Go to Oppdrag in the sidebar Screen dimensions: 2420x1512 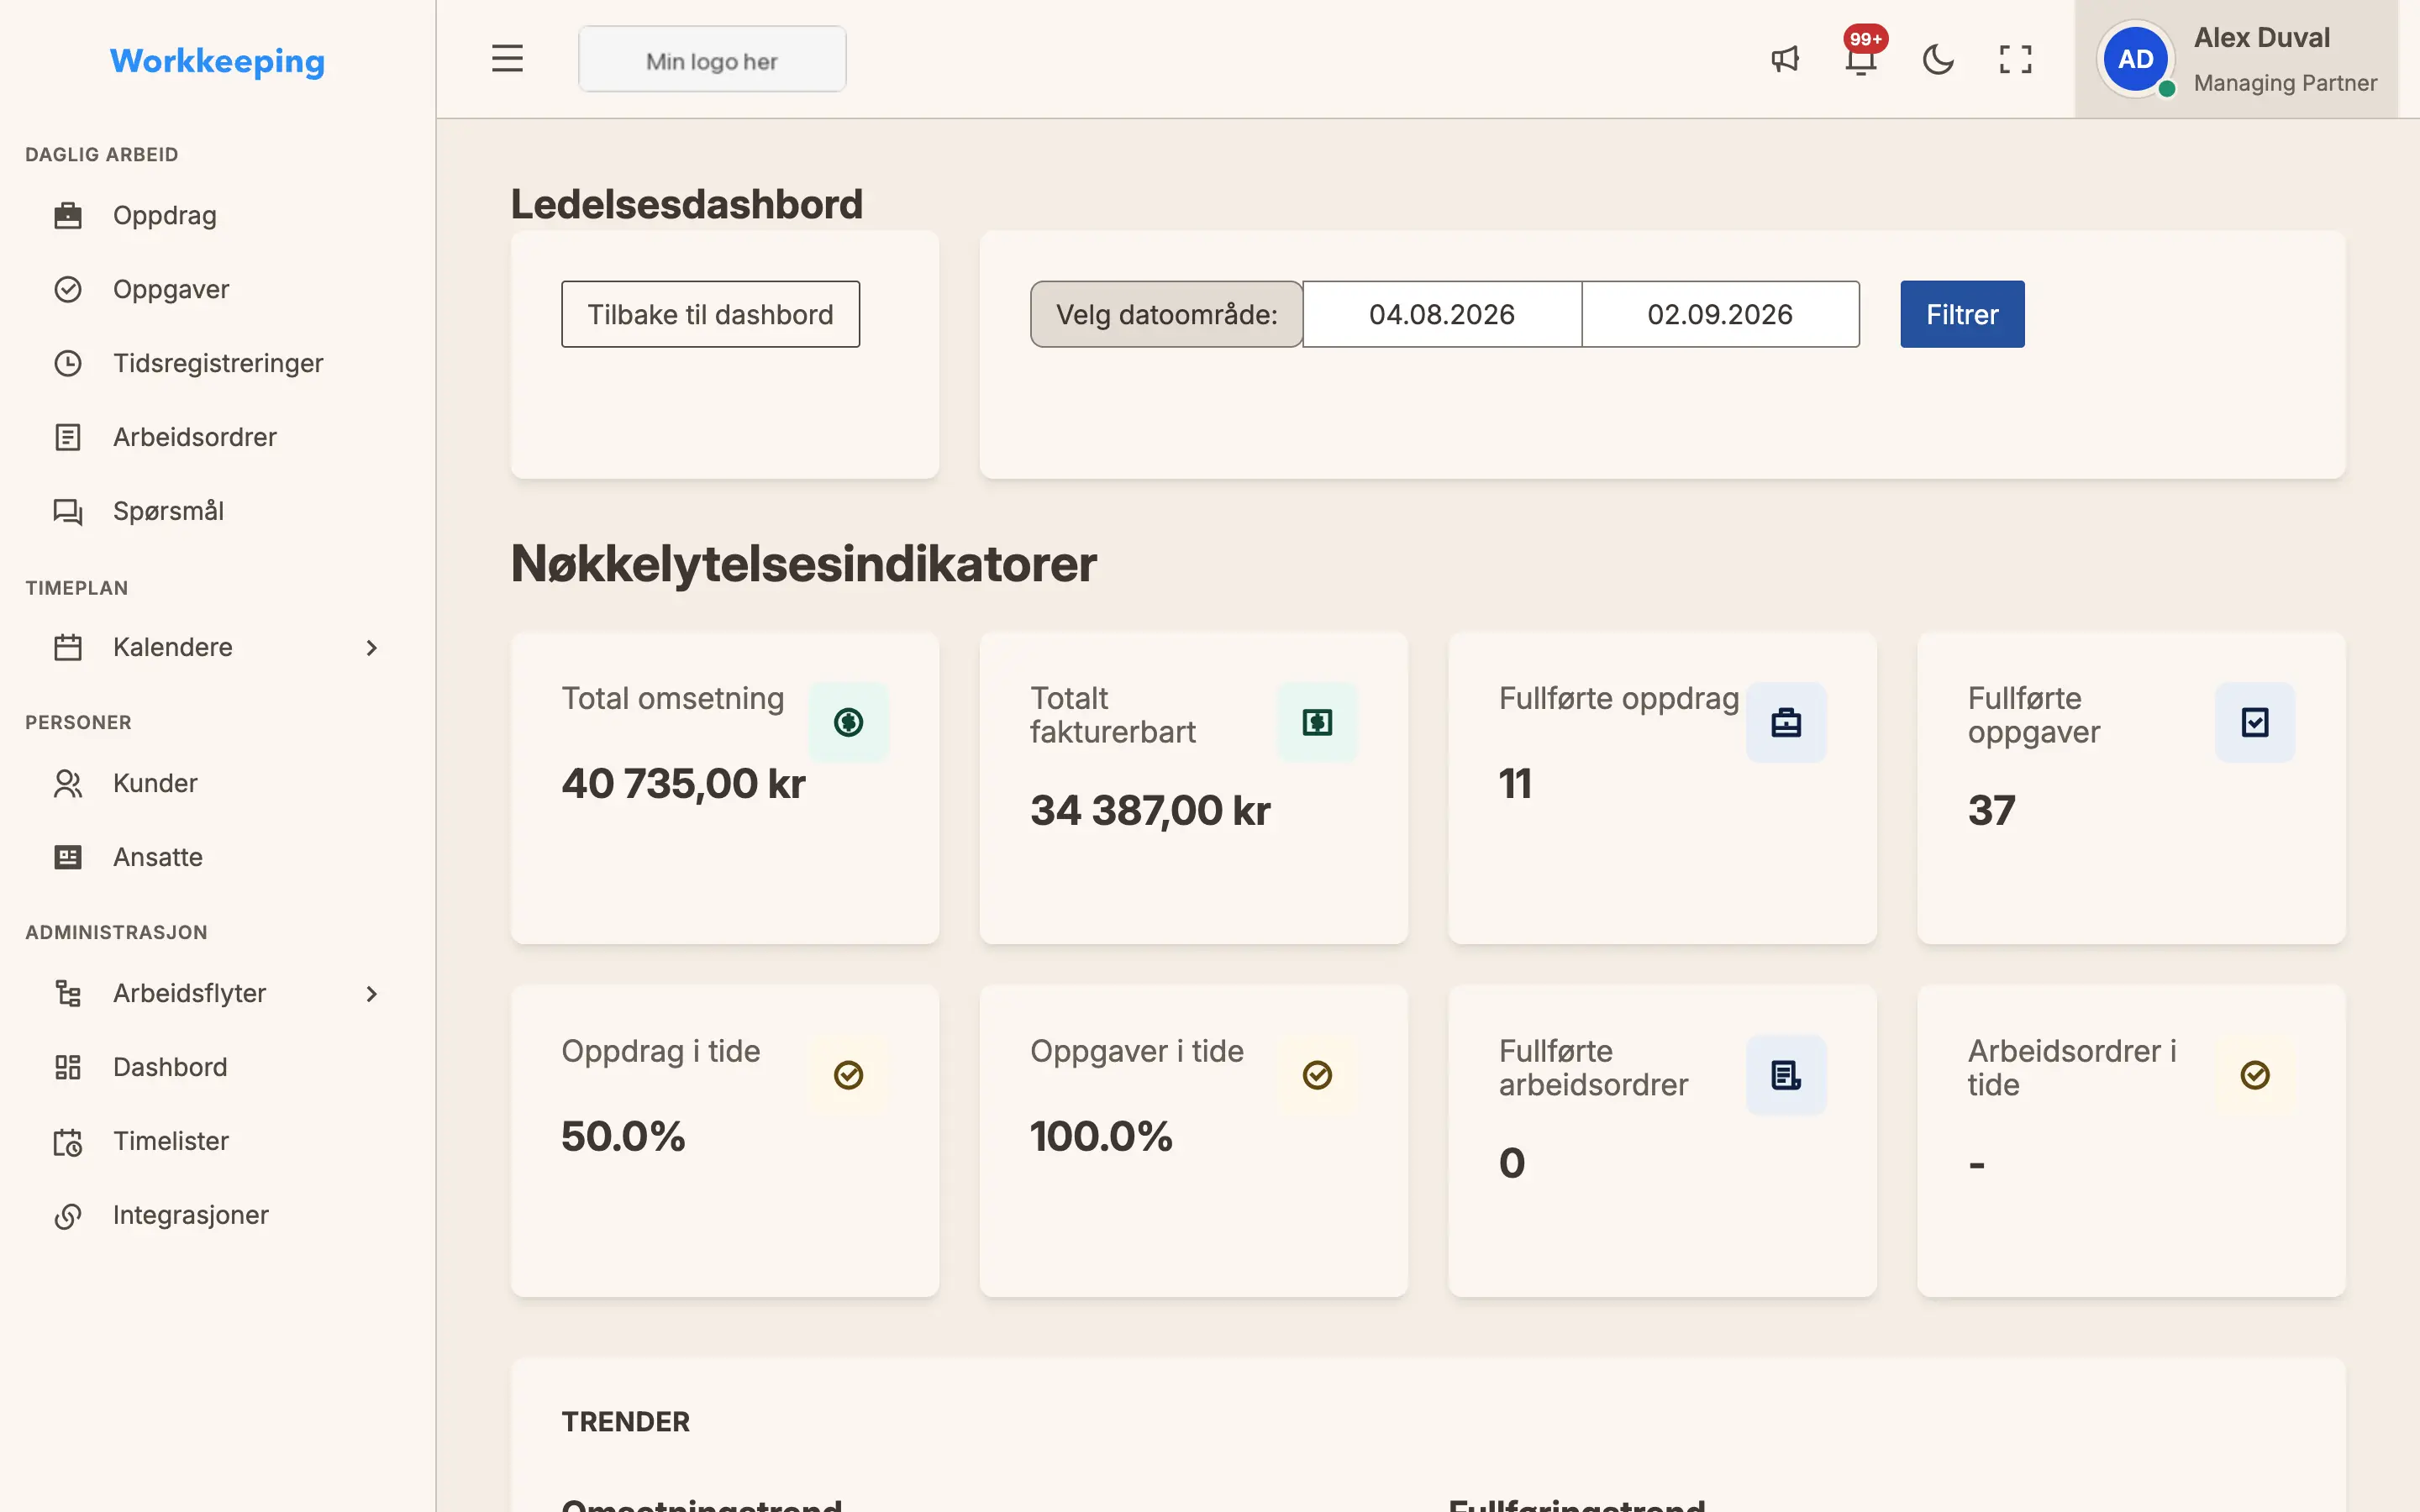(164, 215)
